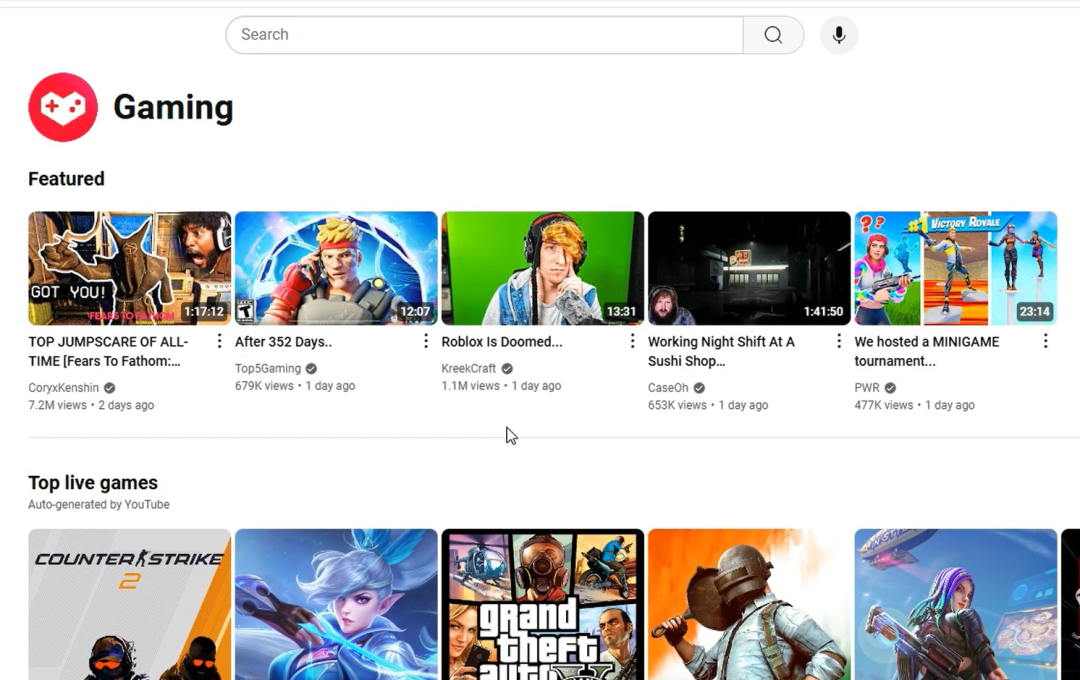Play the Fears To Fathom jumpscare thumbnail
1080x680 pixels.
click(129, 268)
